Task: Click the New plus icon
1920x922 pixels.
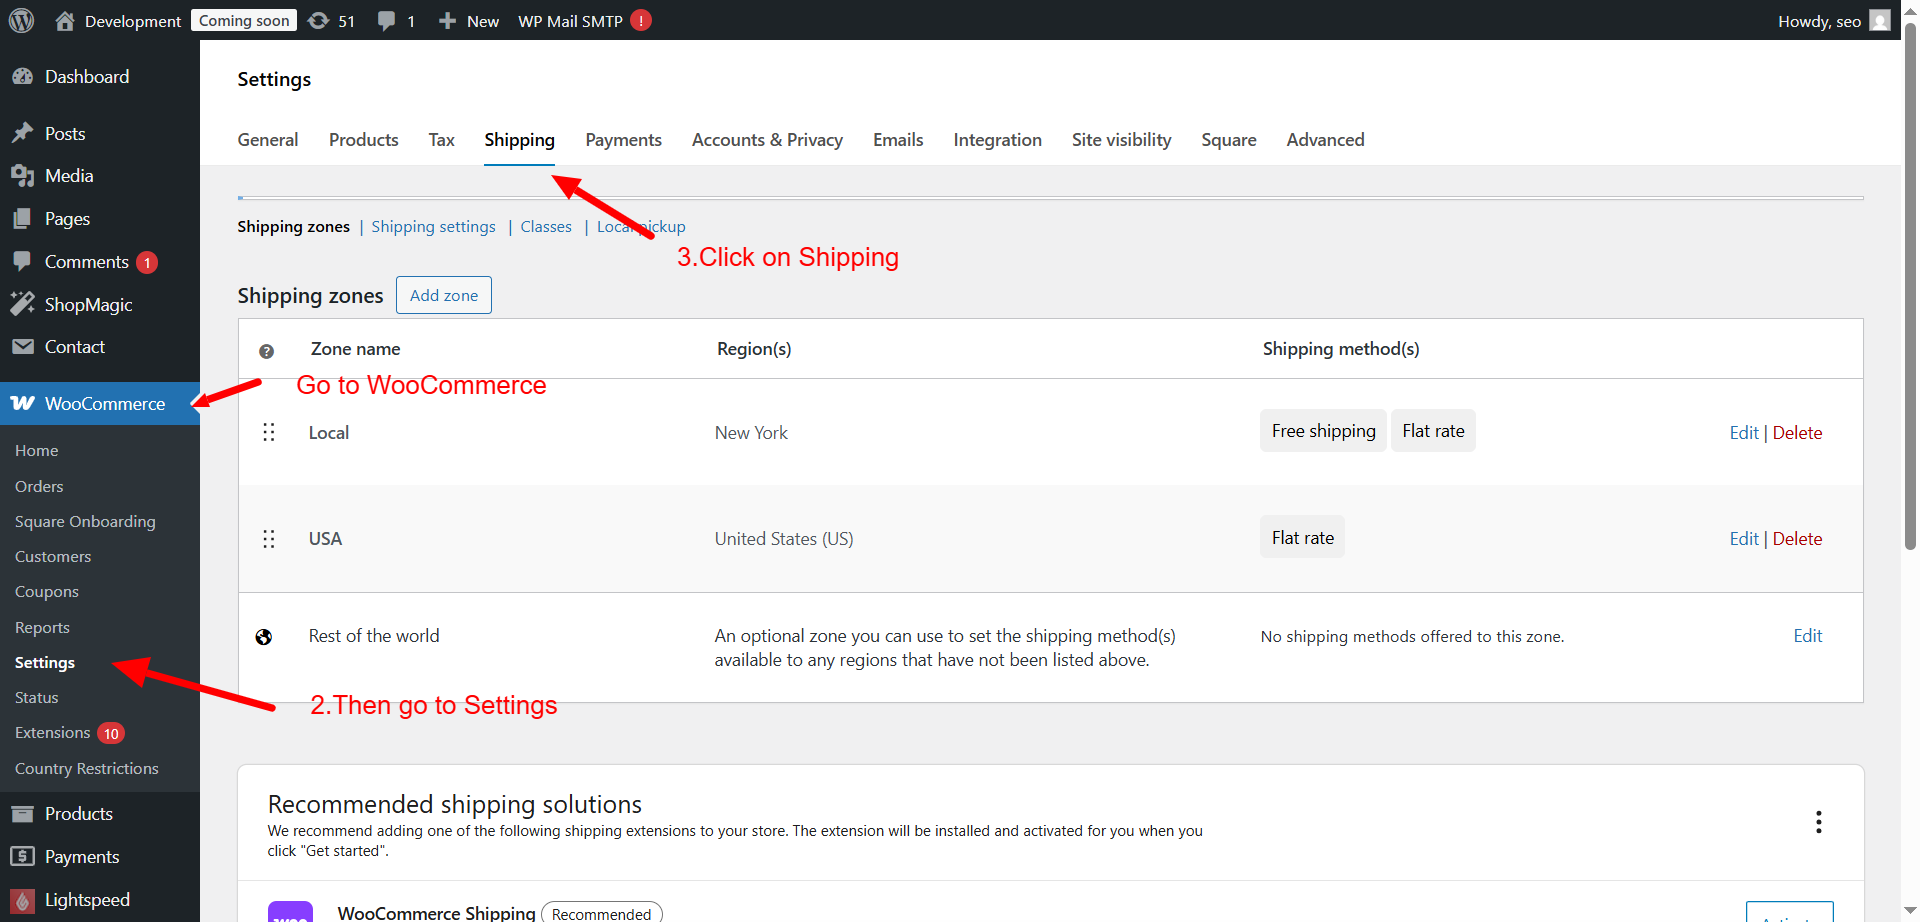Action: point(447,21)
